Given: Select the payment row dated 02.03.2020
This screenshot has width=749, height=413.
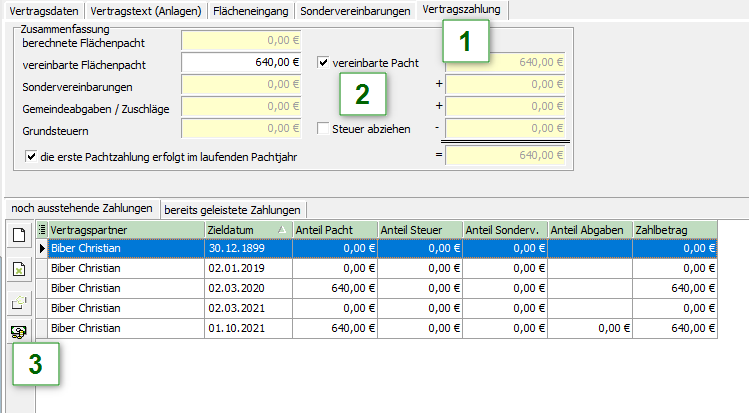Looking at the screenshot, I should click(247, 288).
